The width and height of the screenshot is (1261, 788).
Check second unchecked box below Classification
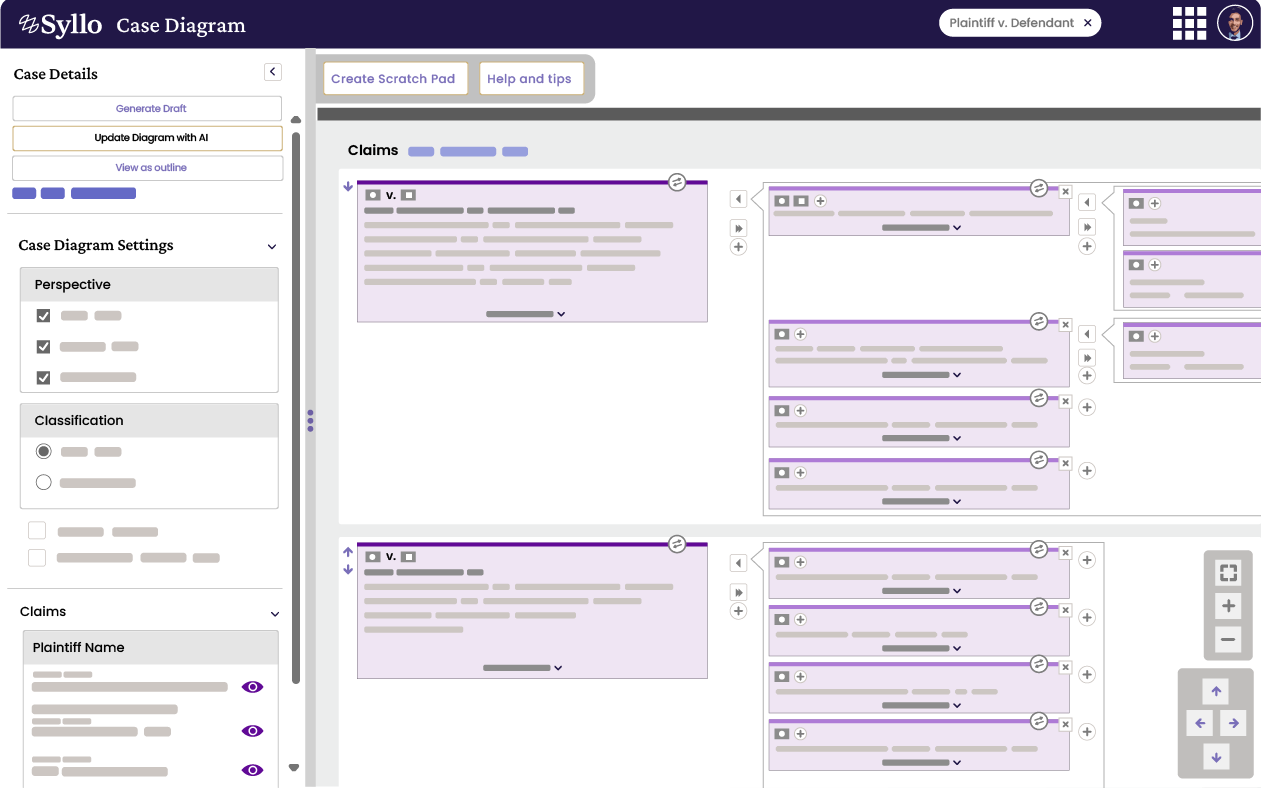(37, 558)
